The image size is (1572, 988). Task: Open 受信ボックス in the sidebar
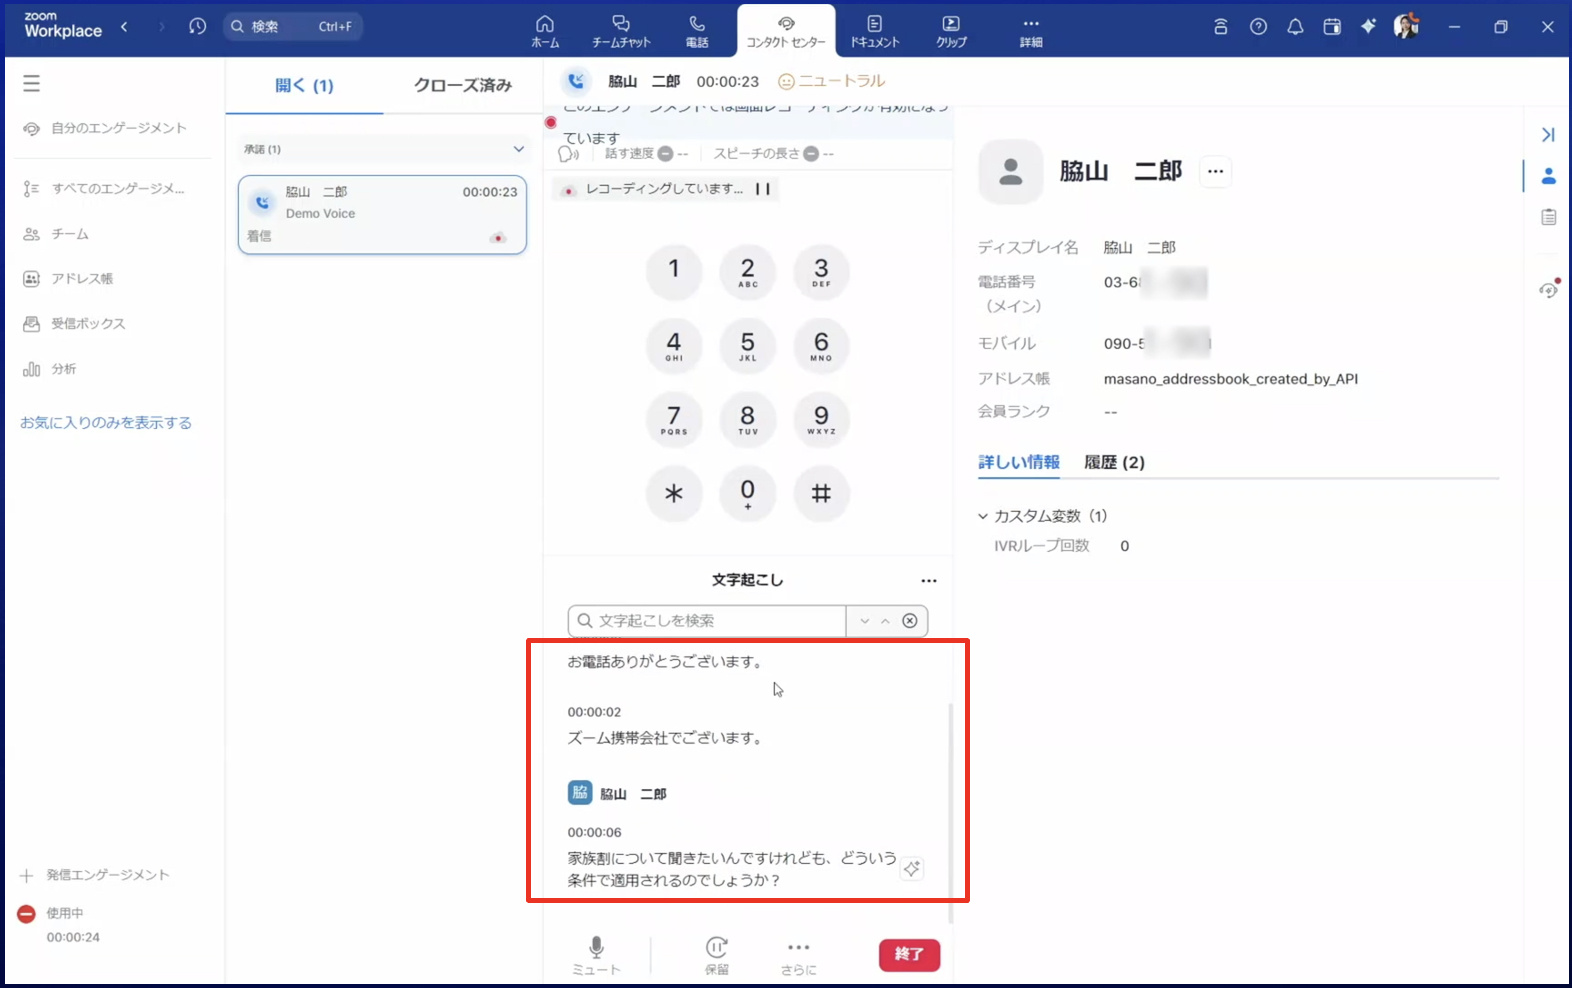click(74, 324)
